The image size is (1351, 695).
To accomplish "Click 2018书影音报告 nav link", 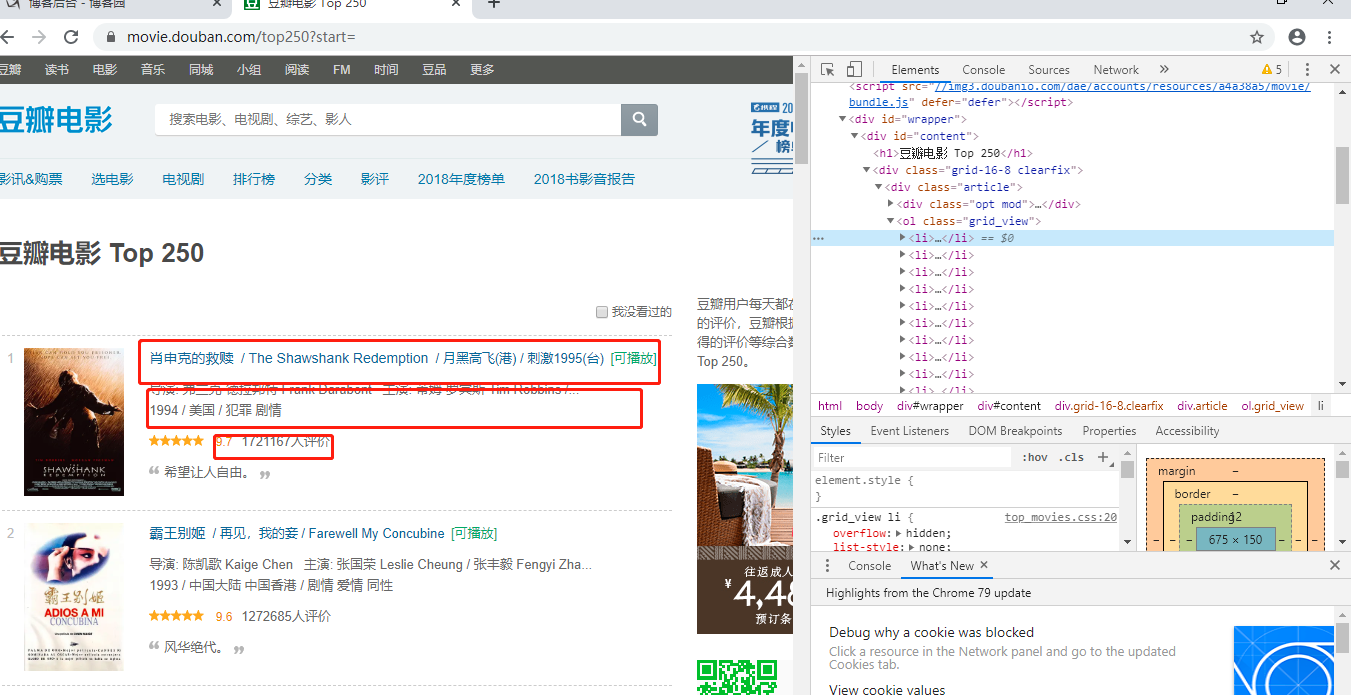I will [584, 179].
